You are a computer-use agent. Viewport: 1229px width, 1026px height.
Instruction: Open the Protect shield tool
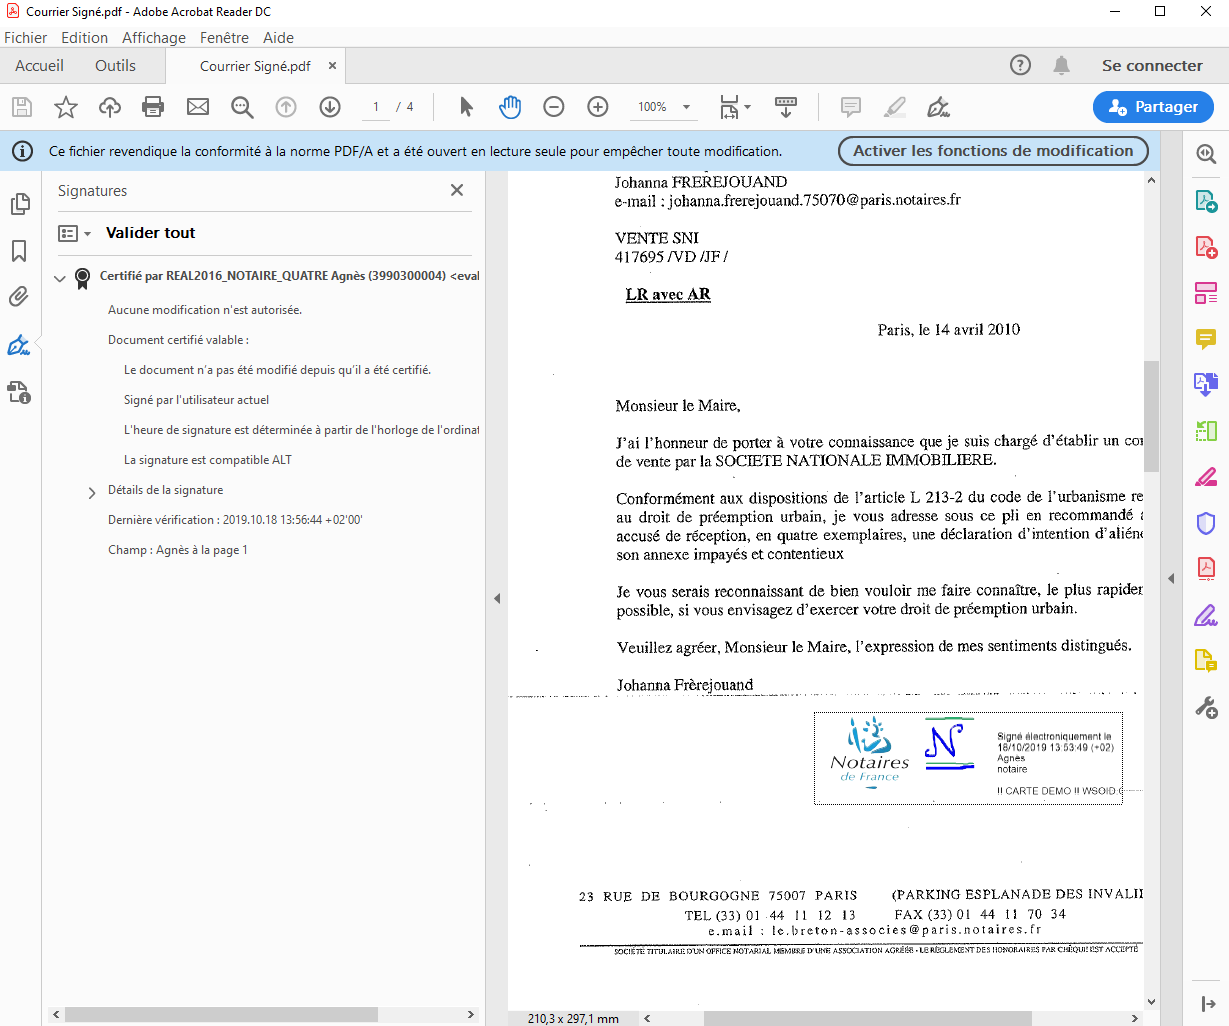click(1206, 523)
